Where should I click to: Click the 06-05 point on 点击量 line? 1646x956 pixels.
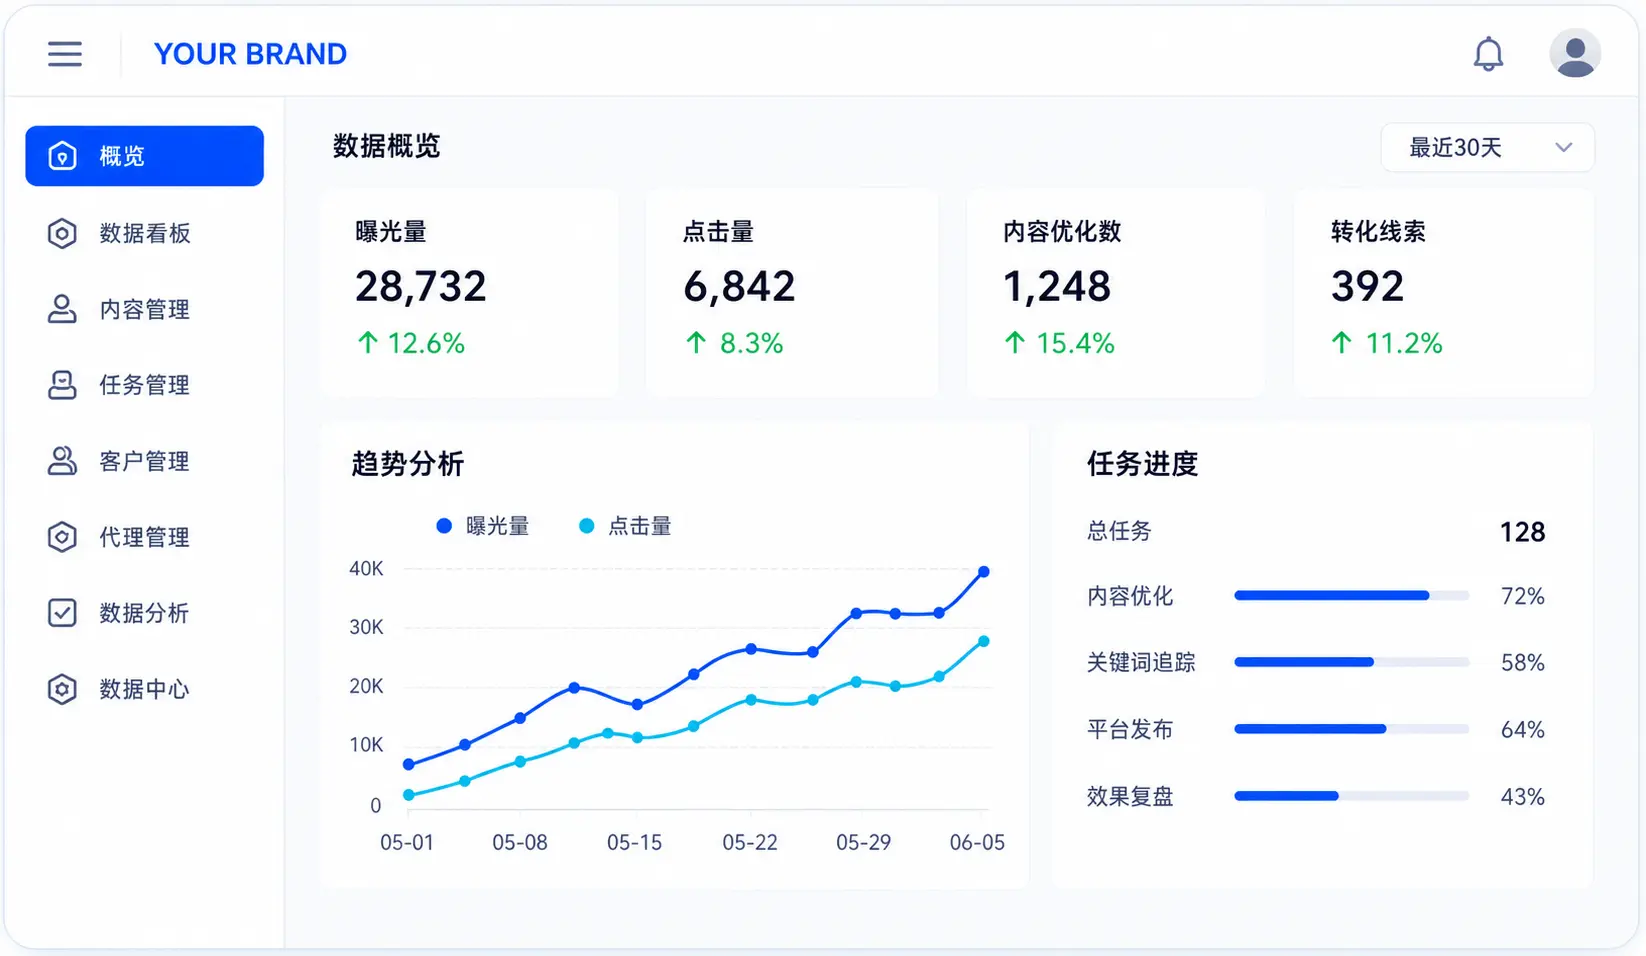(984, 641)
